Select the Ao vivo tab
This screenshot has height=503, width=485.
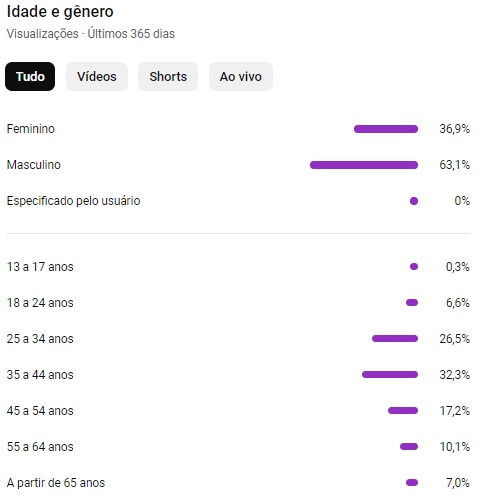(241, 76)
